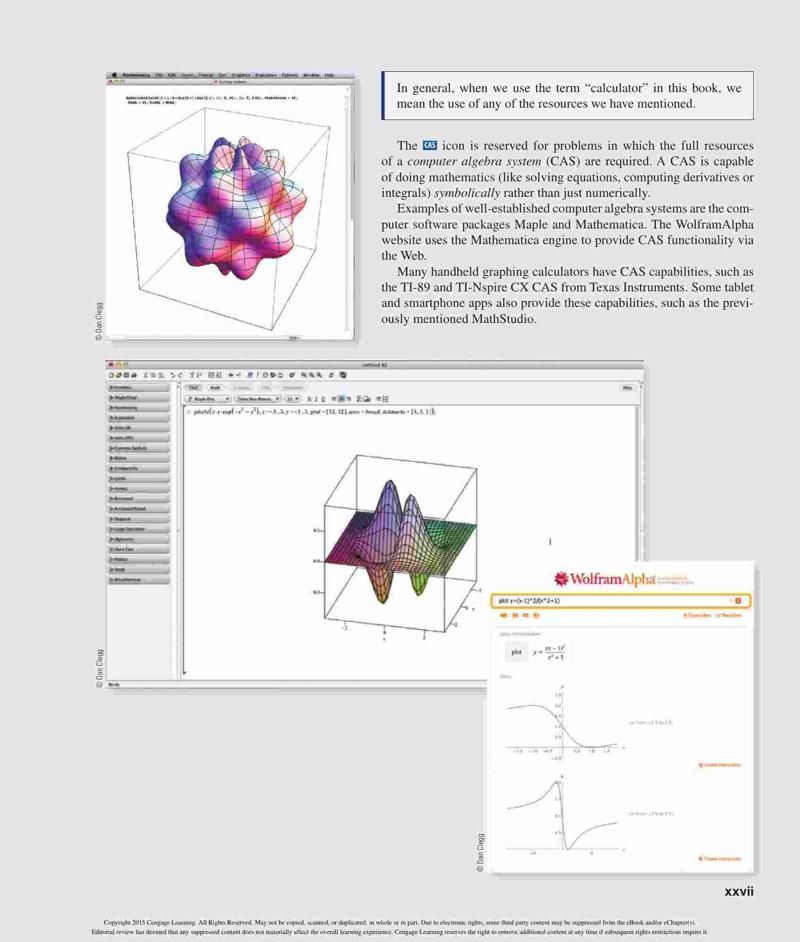This screenshot has height=942, width=800.
Task: Expand the Miscellaneous palette
Action: click(x=139, y=580)
